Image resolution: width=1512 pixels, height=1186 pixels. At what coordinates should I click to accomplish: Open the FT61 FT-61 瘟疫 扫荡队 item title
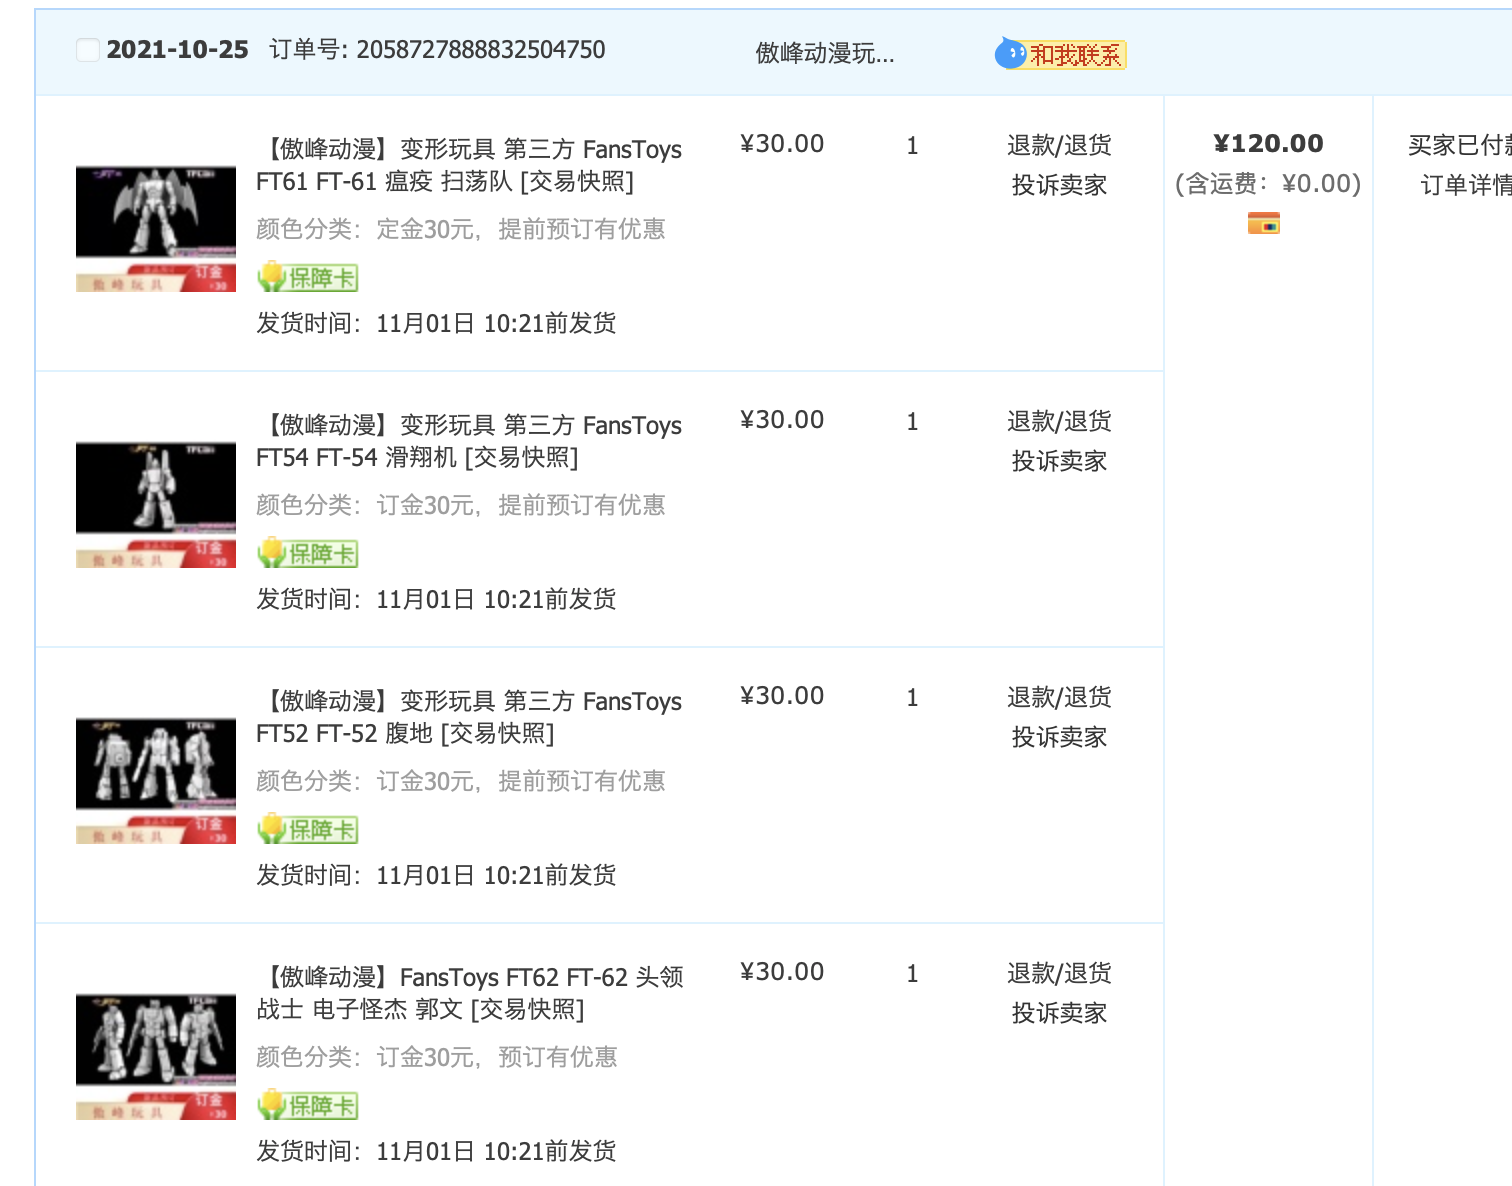[469, 165]
